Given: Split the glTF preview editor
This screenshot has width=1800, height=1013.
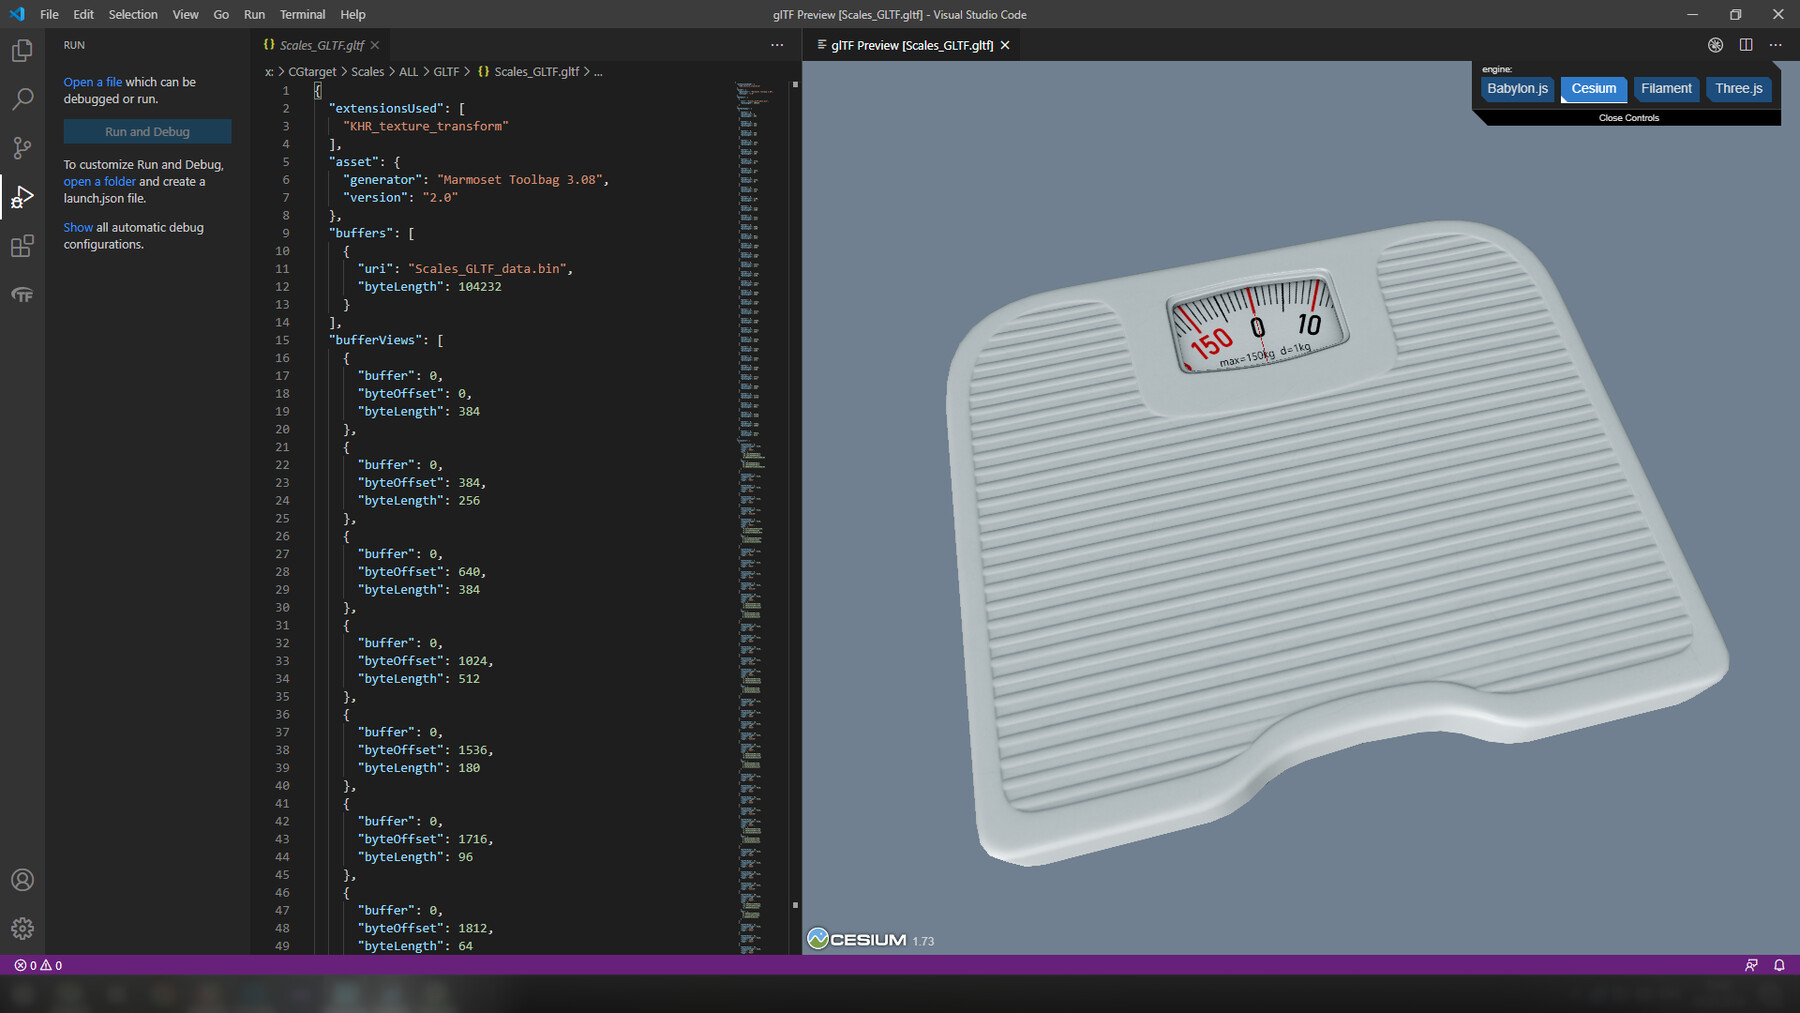Looking at the screenshot, I should (x=1746, y=45).
